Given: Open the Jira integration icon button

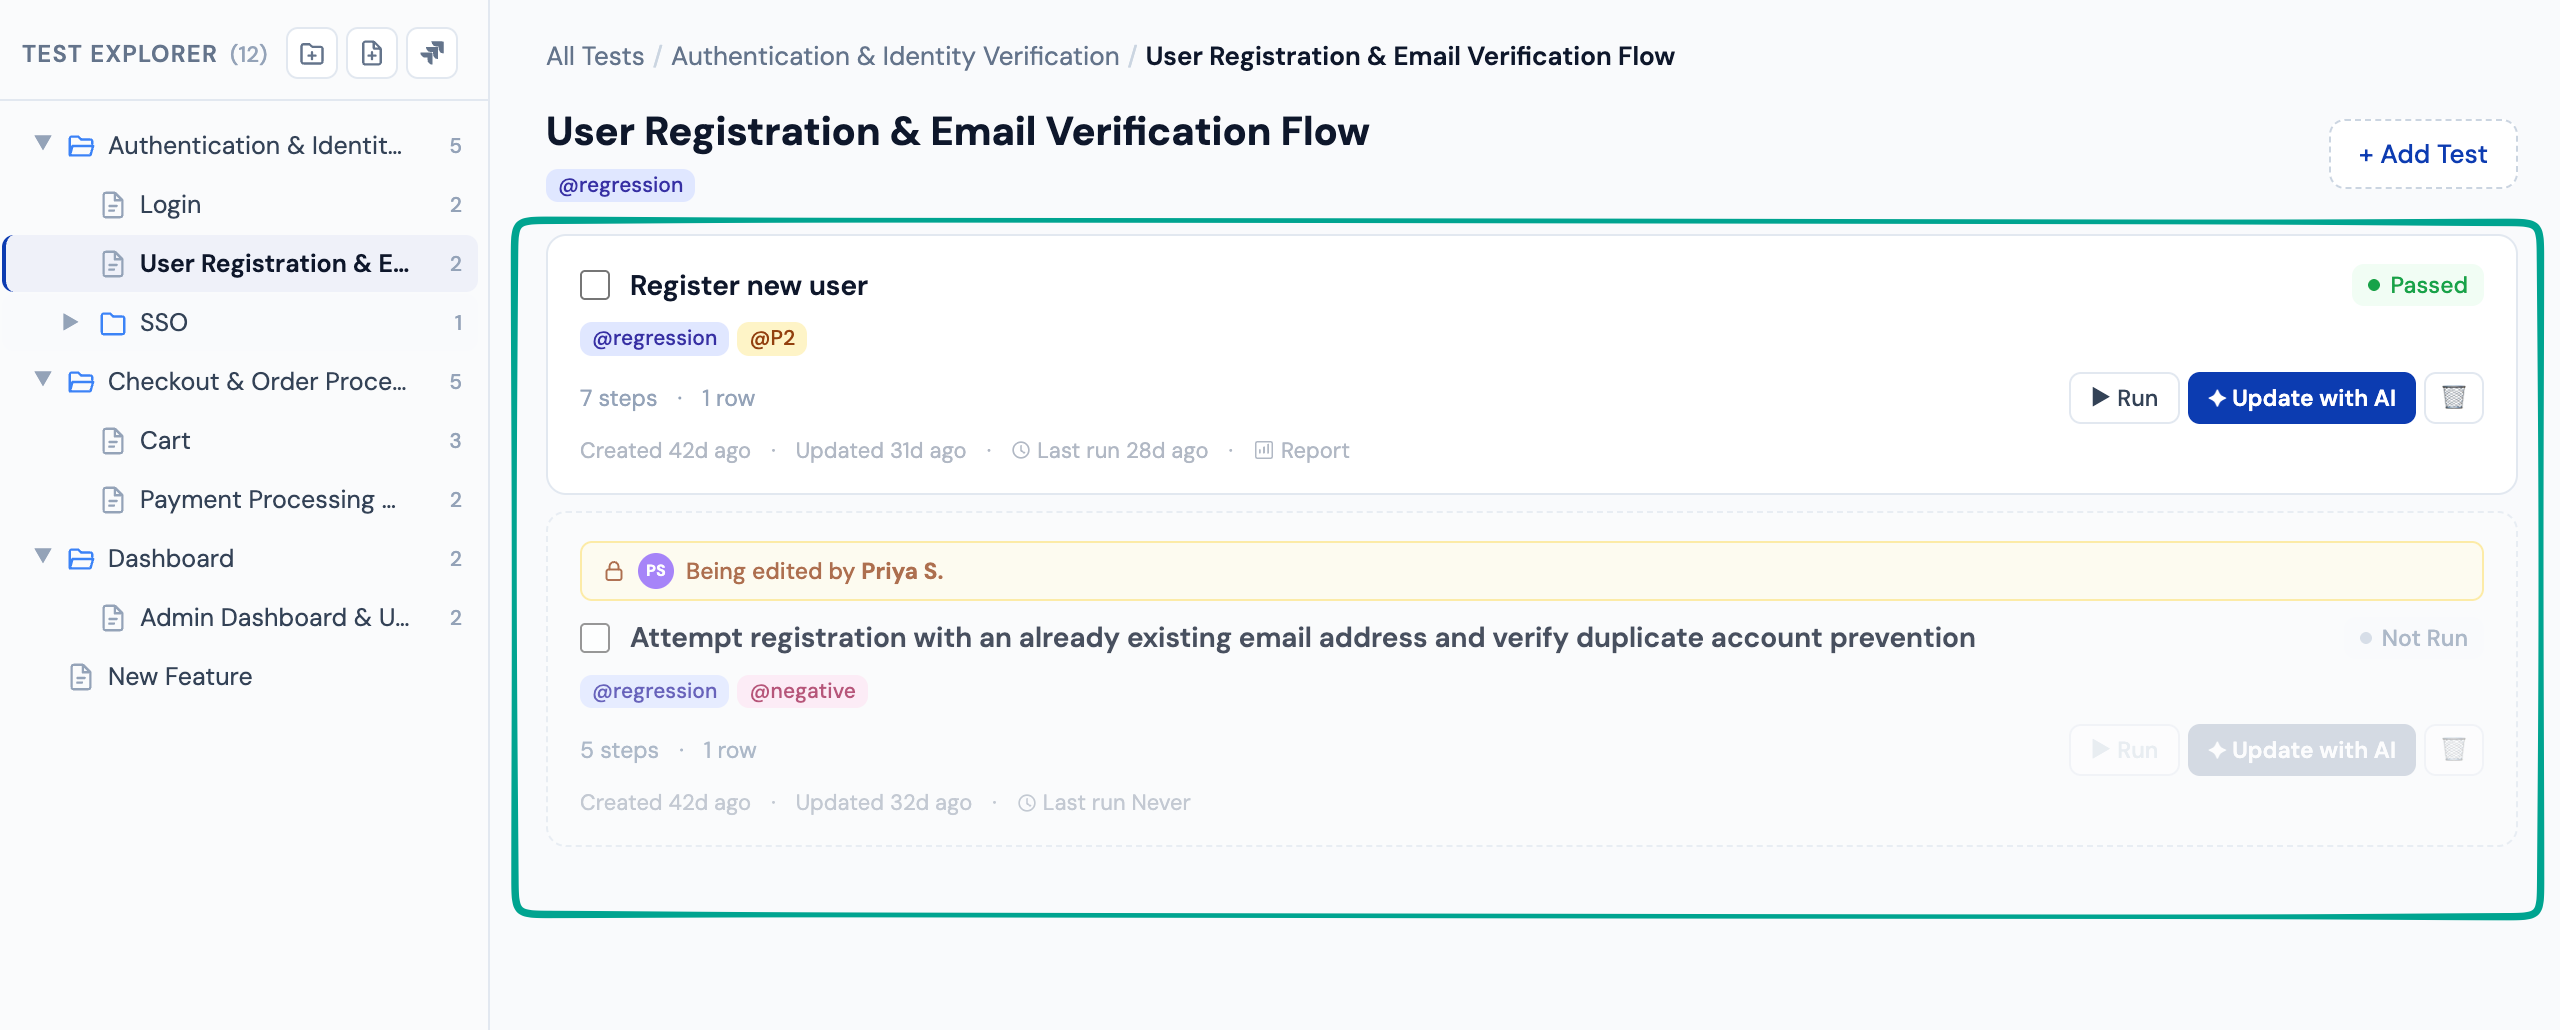Looking at the screenshot, I should point(432,54).
